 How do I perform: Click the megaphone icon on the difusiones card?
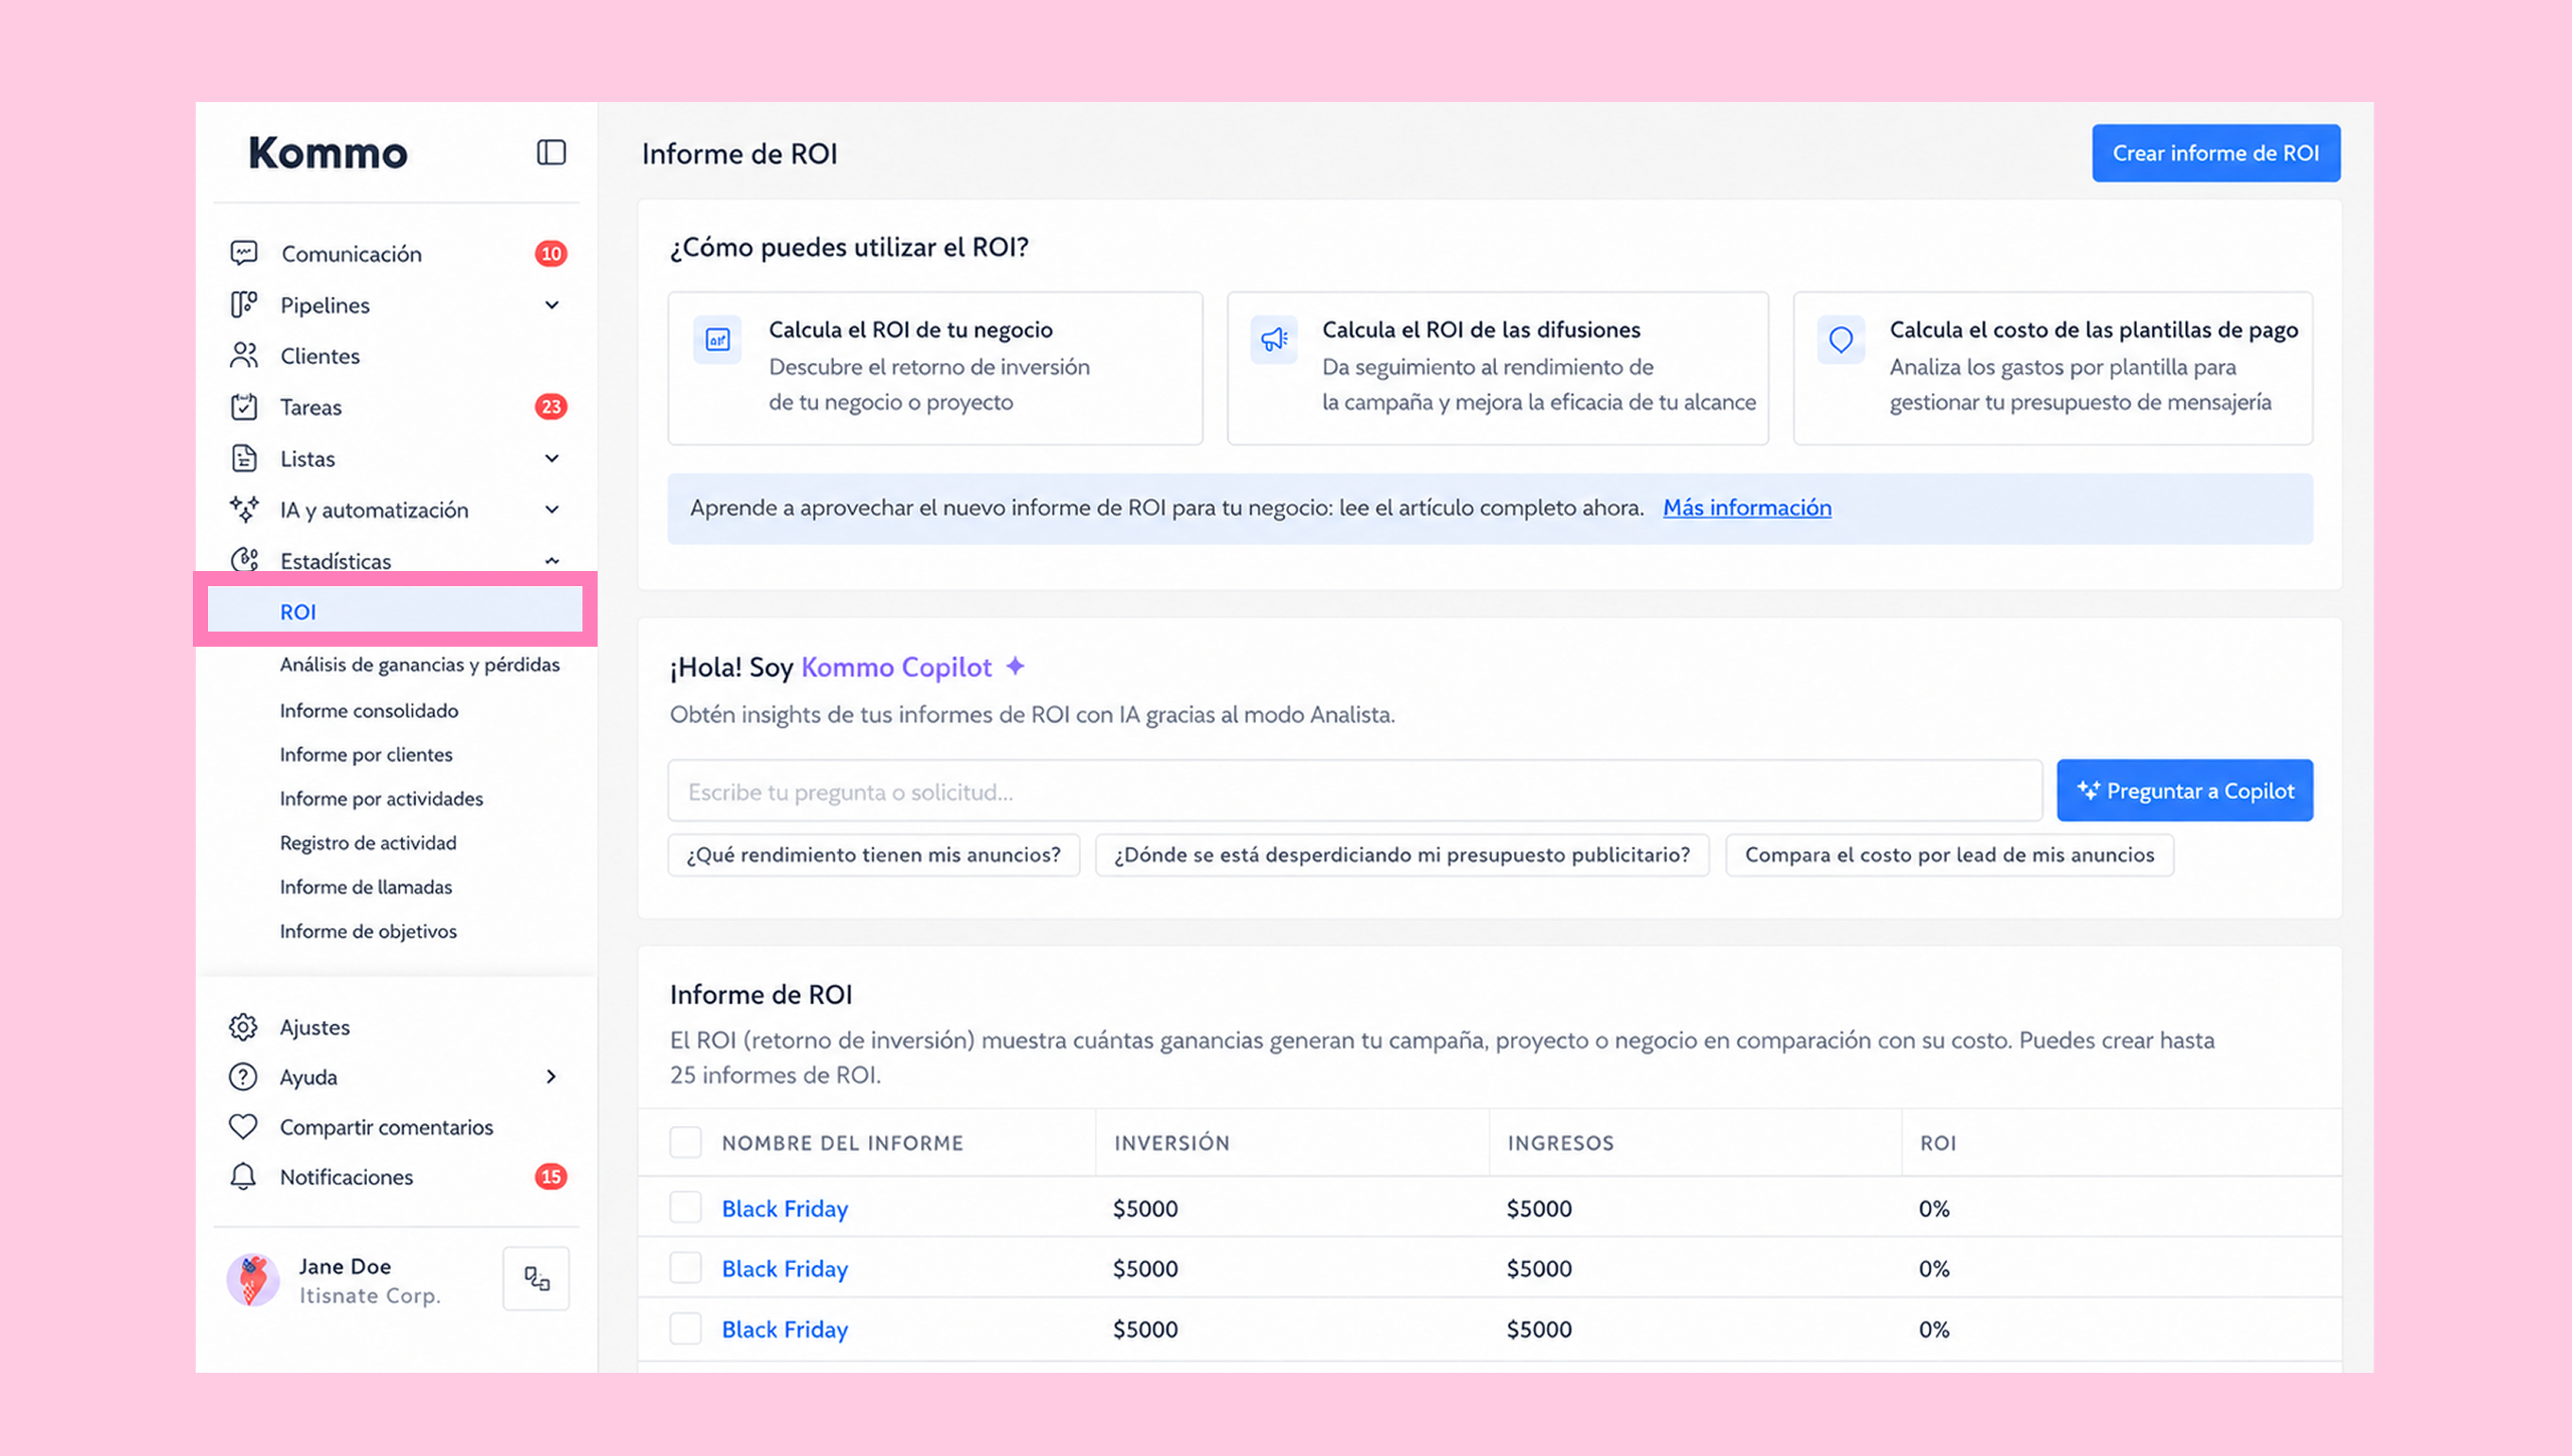click(1273, 340)
